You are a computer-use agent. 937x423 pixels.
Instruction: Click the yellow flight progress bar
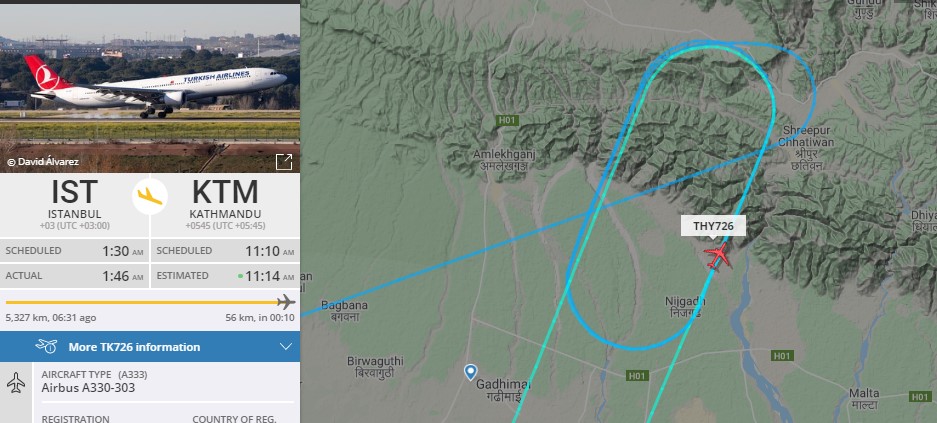[x=142, y=302]
